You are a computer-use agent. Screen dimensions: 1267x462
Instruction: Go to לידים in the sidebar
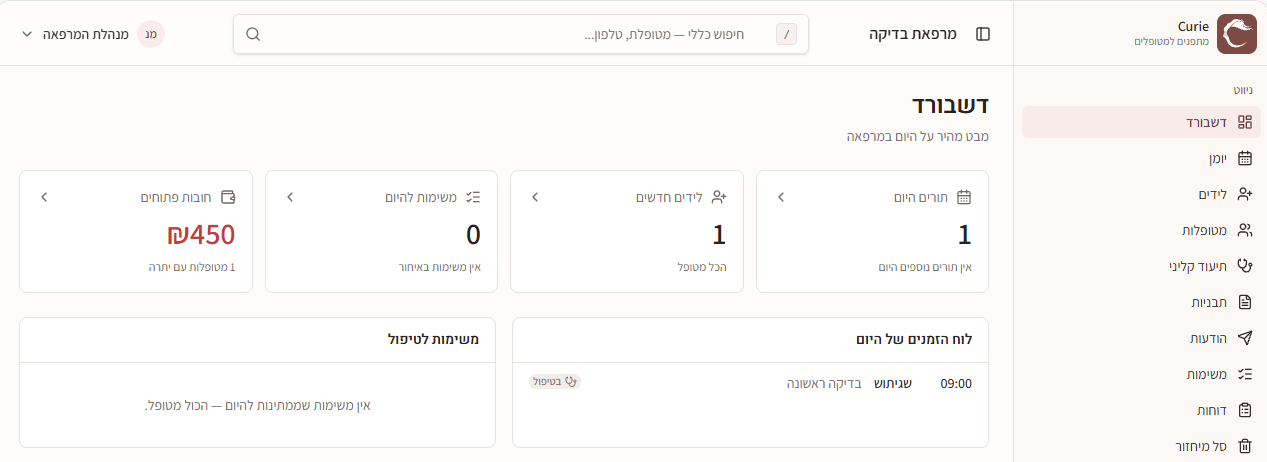(x=1141, y=194)
